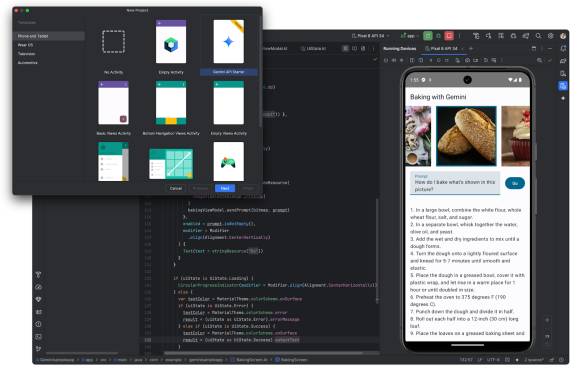Add a device with the Running Devices plus
Screen dimensions: 580x369
coord(471,48)
